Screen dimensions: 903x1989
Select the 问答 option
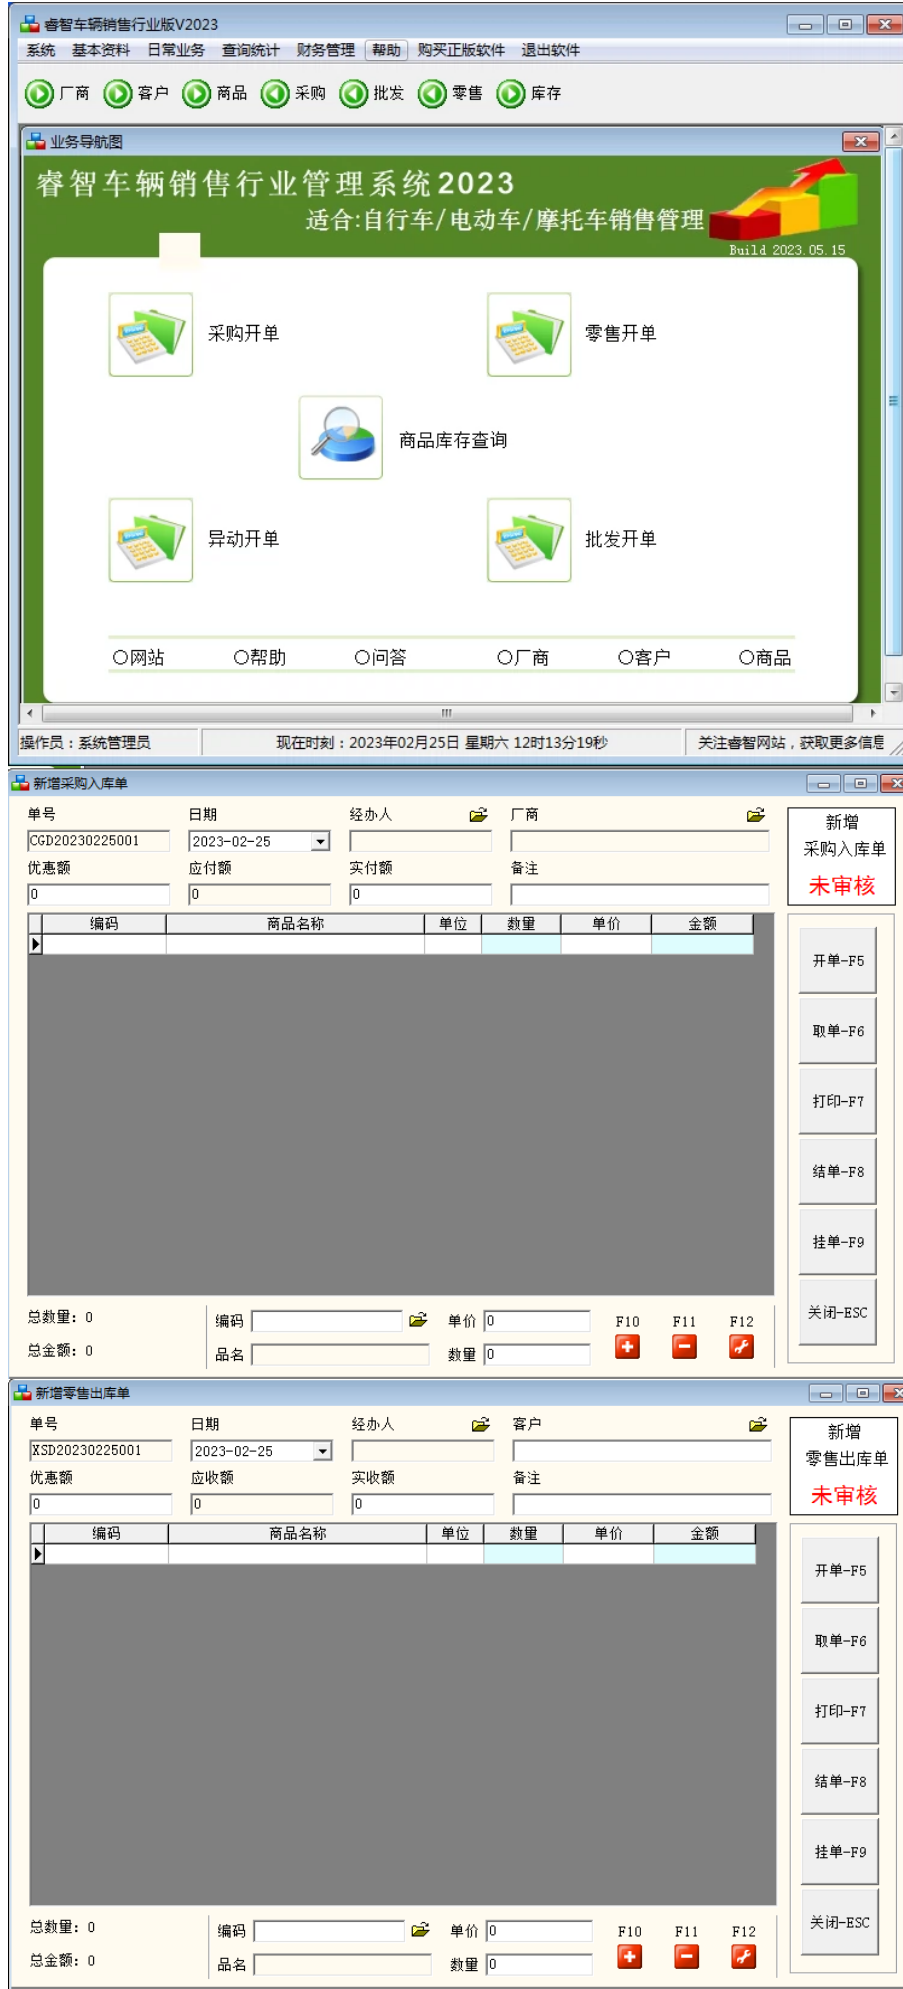tap(381, 657)
